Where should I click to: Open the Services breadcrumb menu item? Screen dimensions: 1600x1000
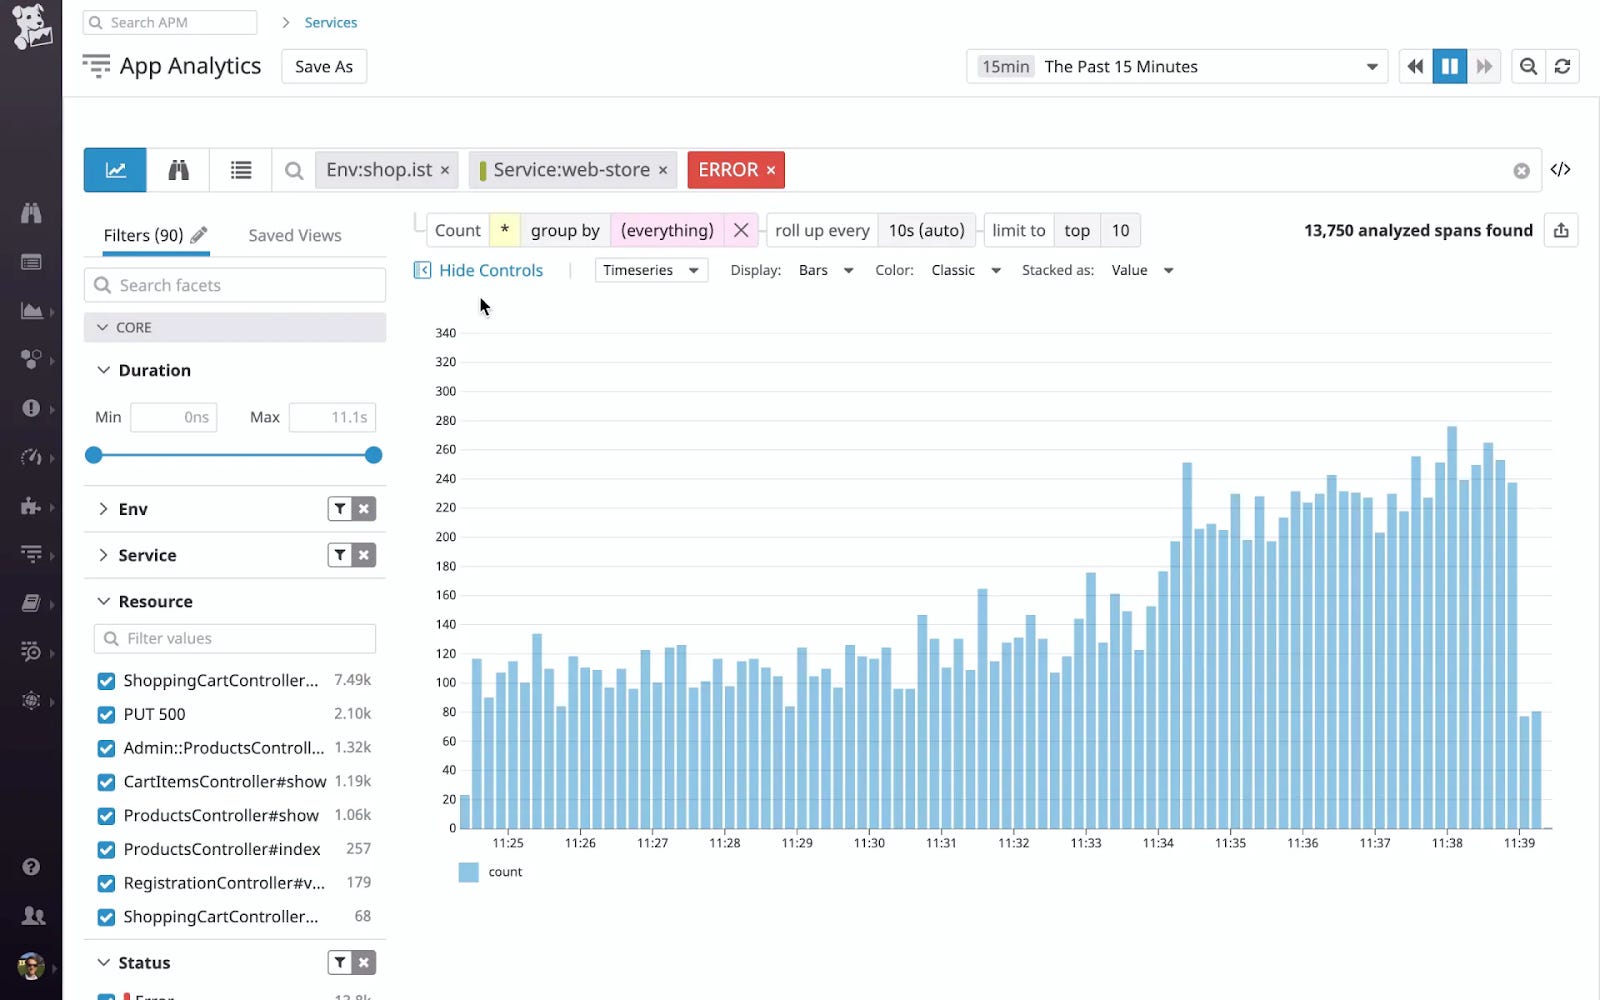[330, 22]
